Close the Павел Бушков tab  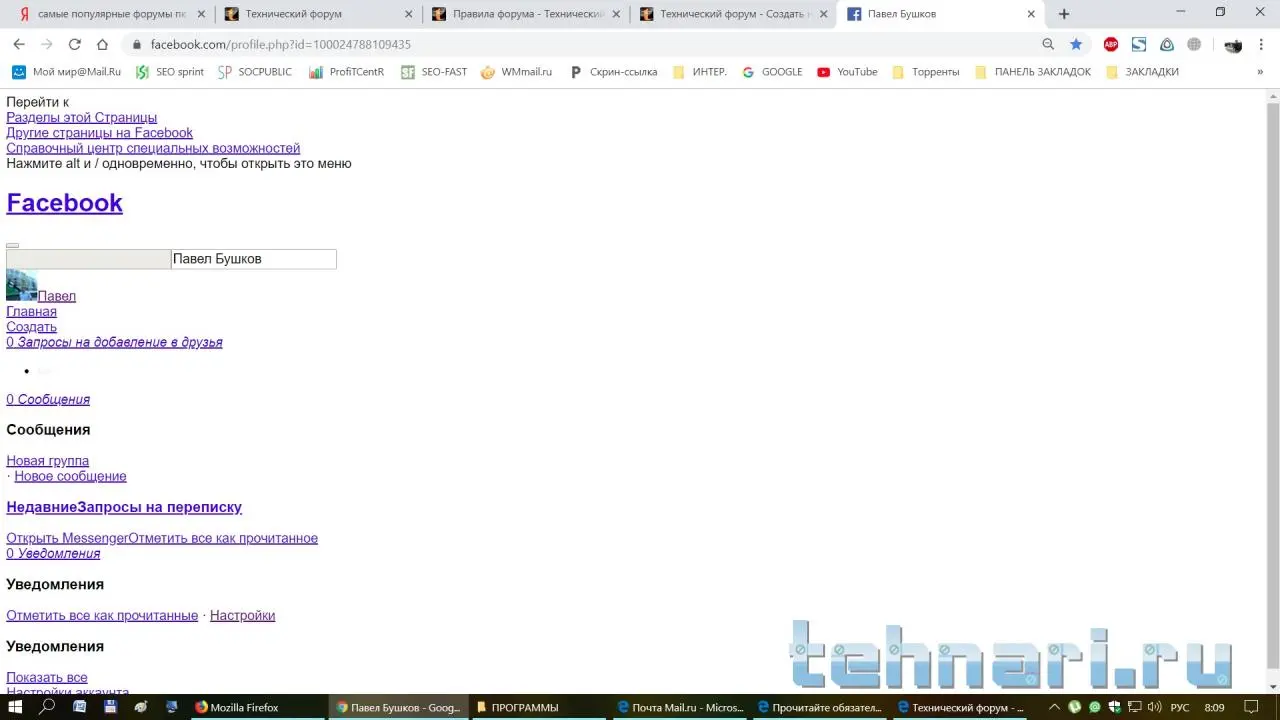1031,14
